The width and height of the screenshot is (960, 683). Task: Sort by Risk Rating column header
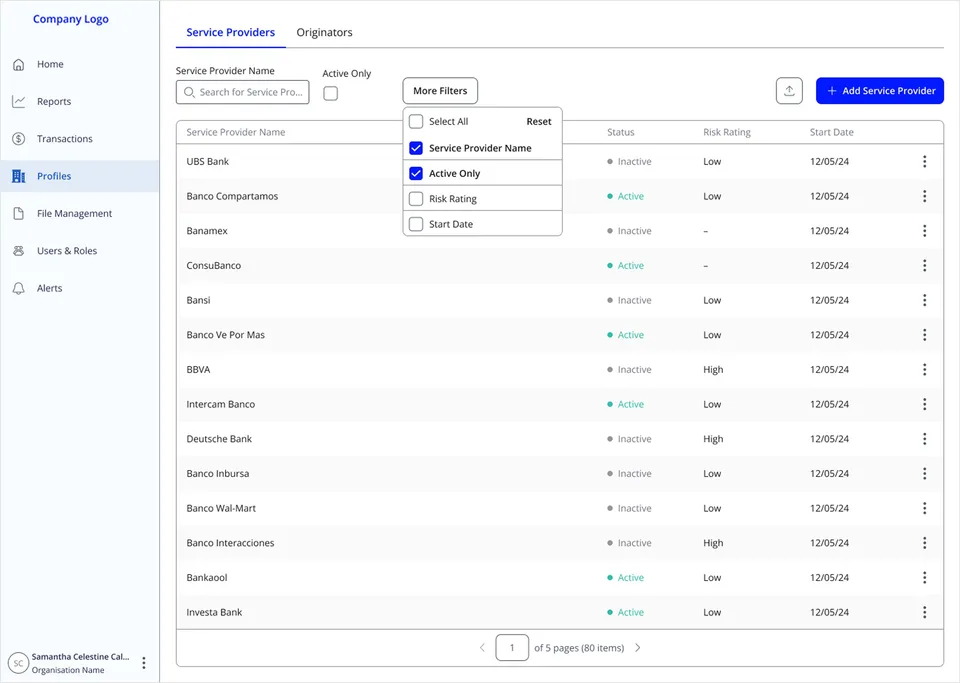coord(727,132)
